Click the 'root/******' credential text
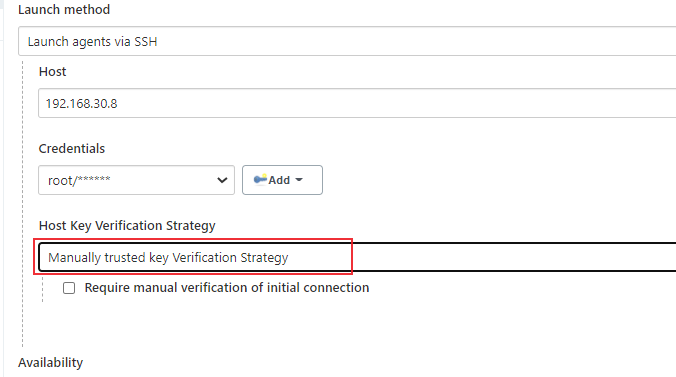Viewport: 676px width, 377px height. pyautogui.click(x=79, y=180)
